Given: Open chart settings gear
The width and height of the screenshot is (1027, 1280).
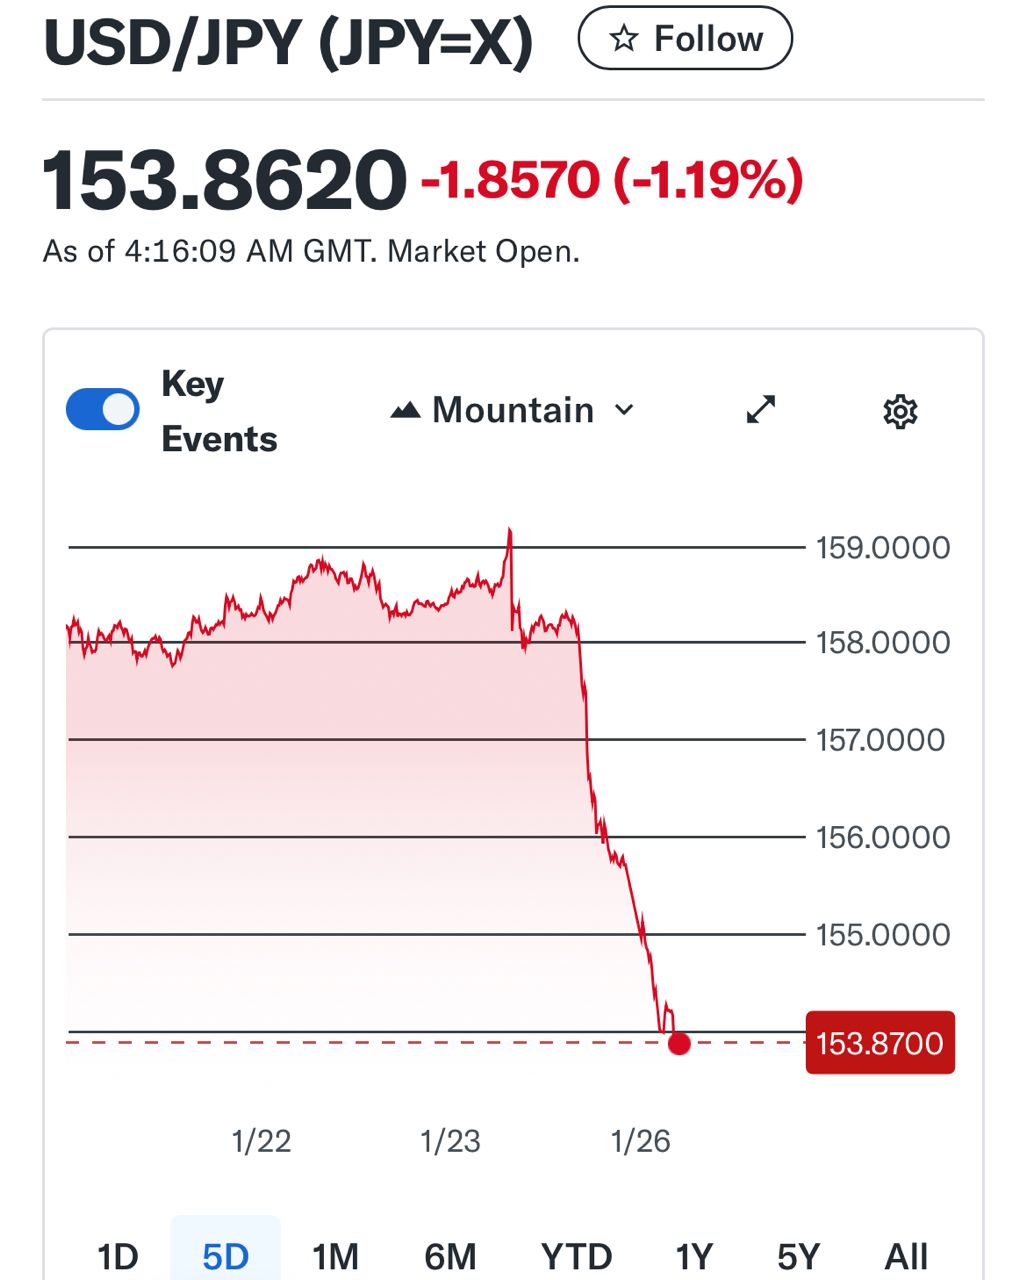Looking at the screenshot, I should (x=900, y=411).
